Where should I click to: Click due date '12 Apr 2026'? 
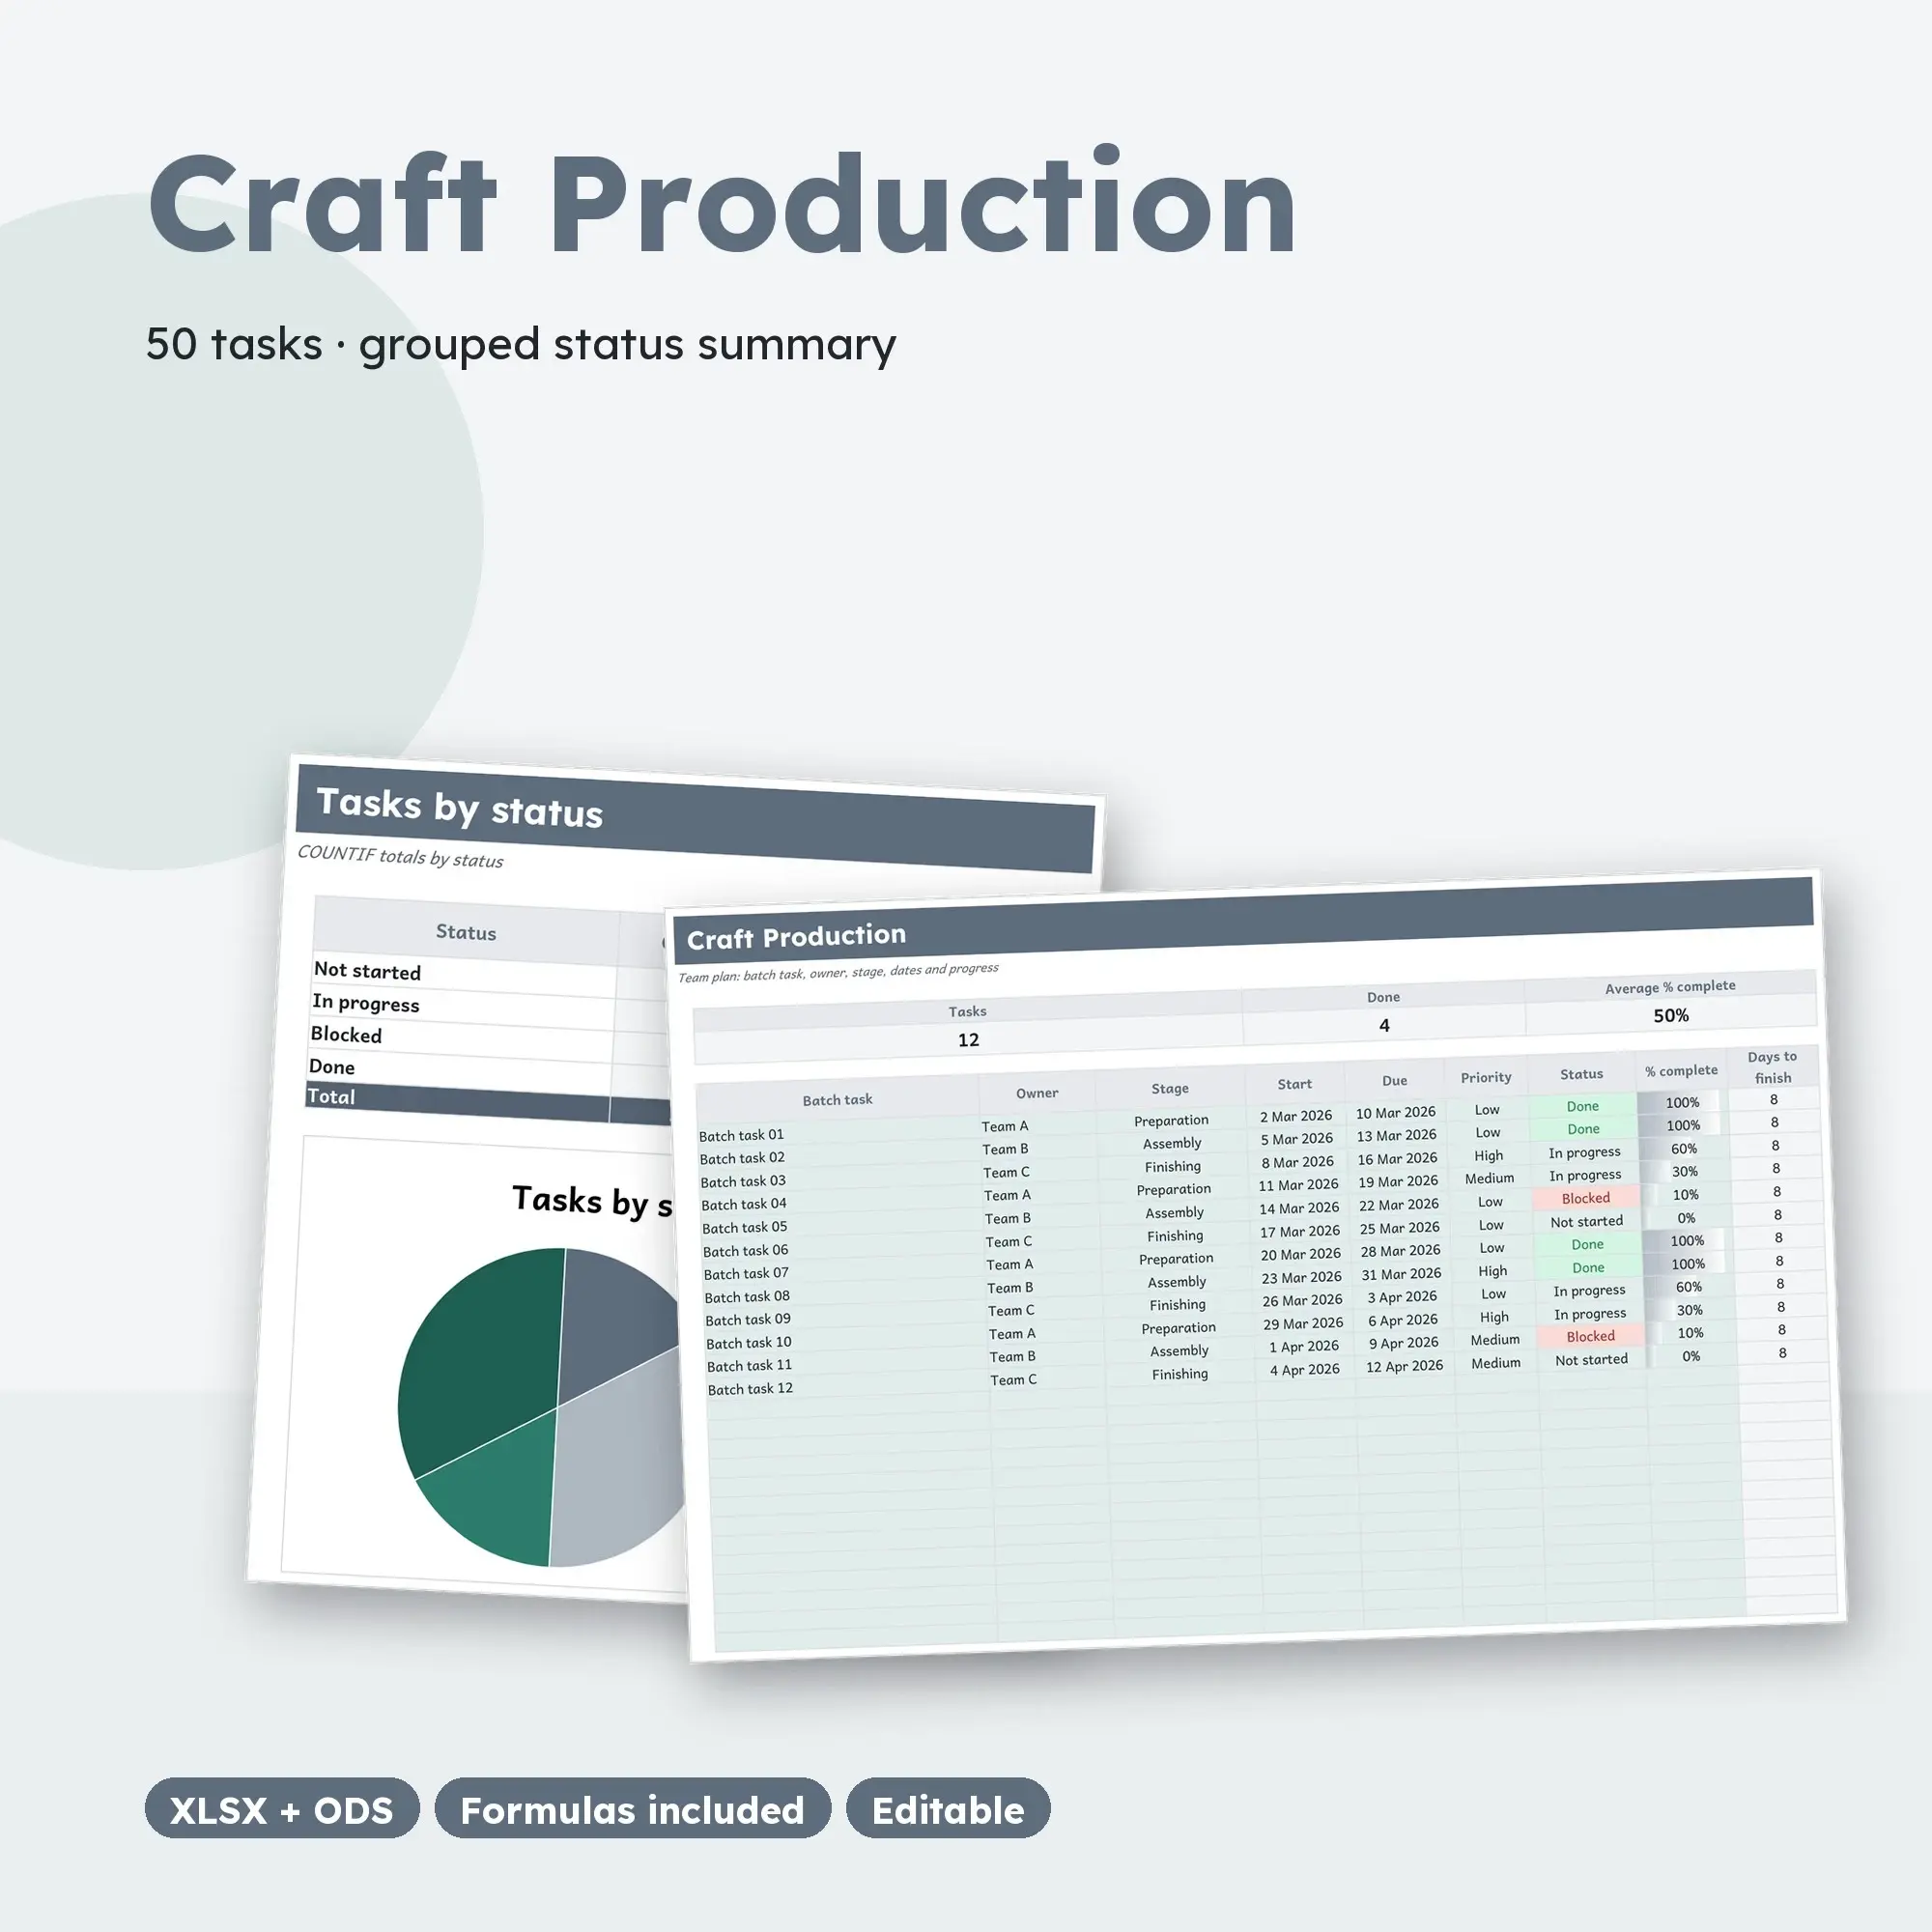tap(1404, 1366)
